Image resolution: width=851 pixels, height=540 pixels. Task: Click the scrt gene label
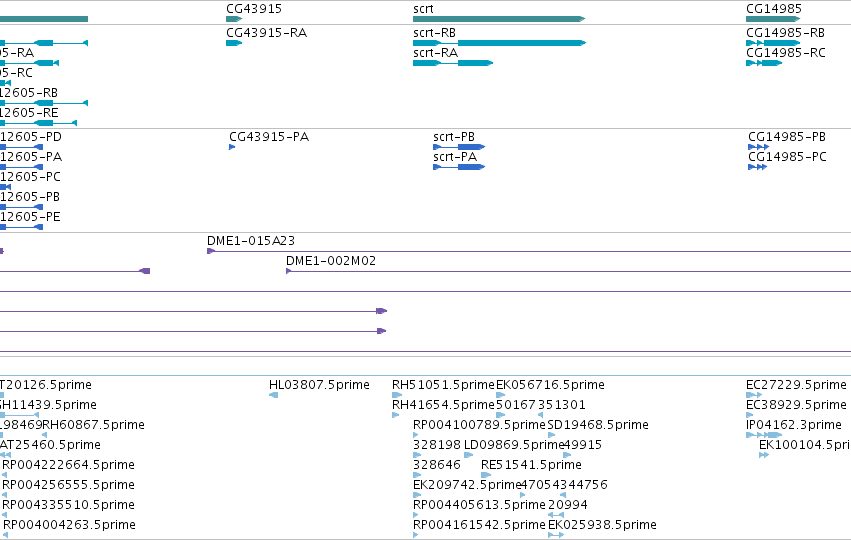(x=423, y=9)
